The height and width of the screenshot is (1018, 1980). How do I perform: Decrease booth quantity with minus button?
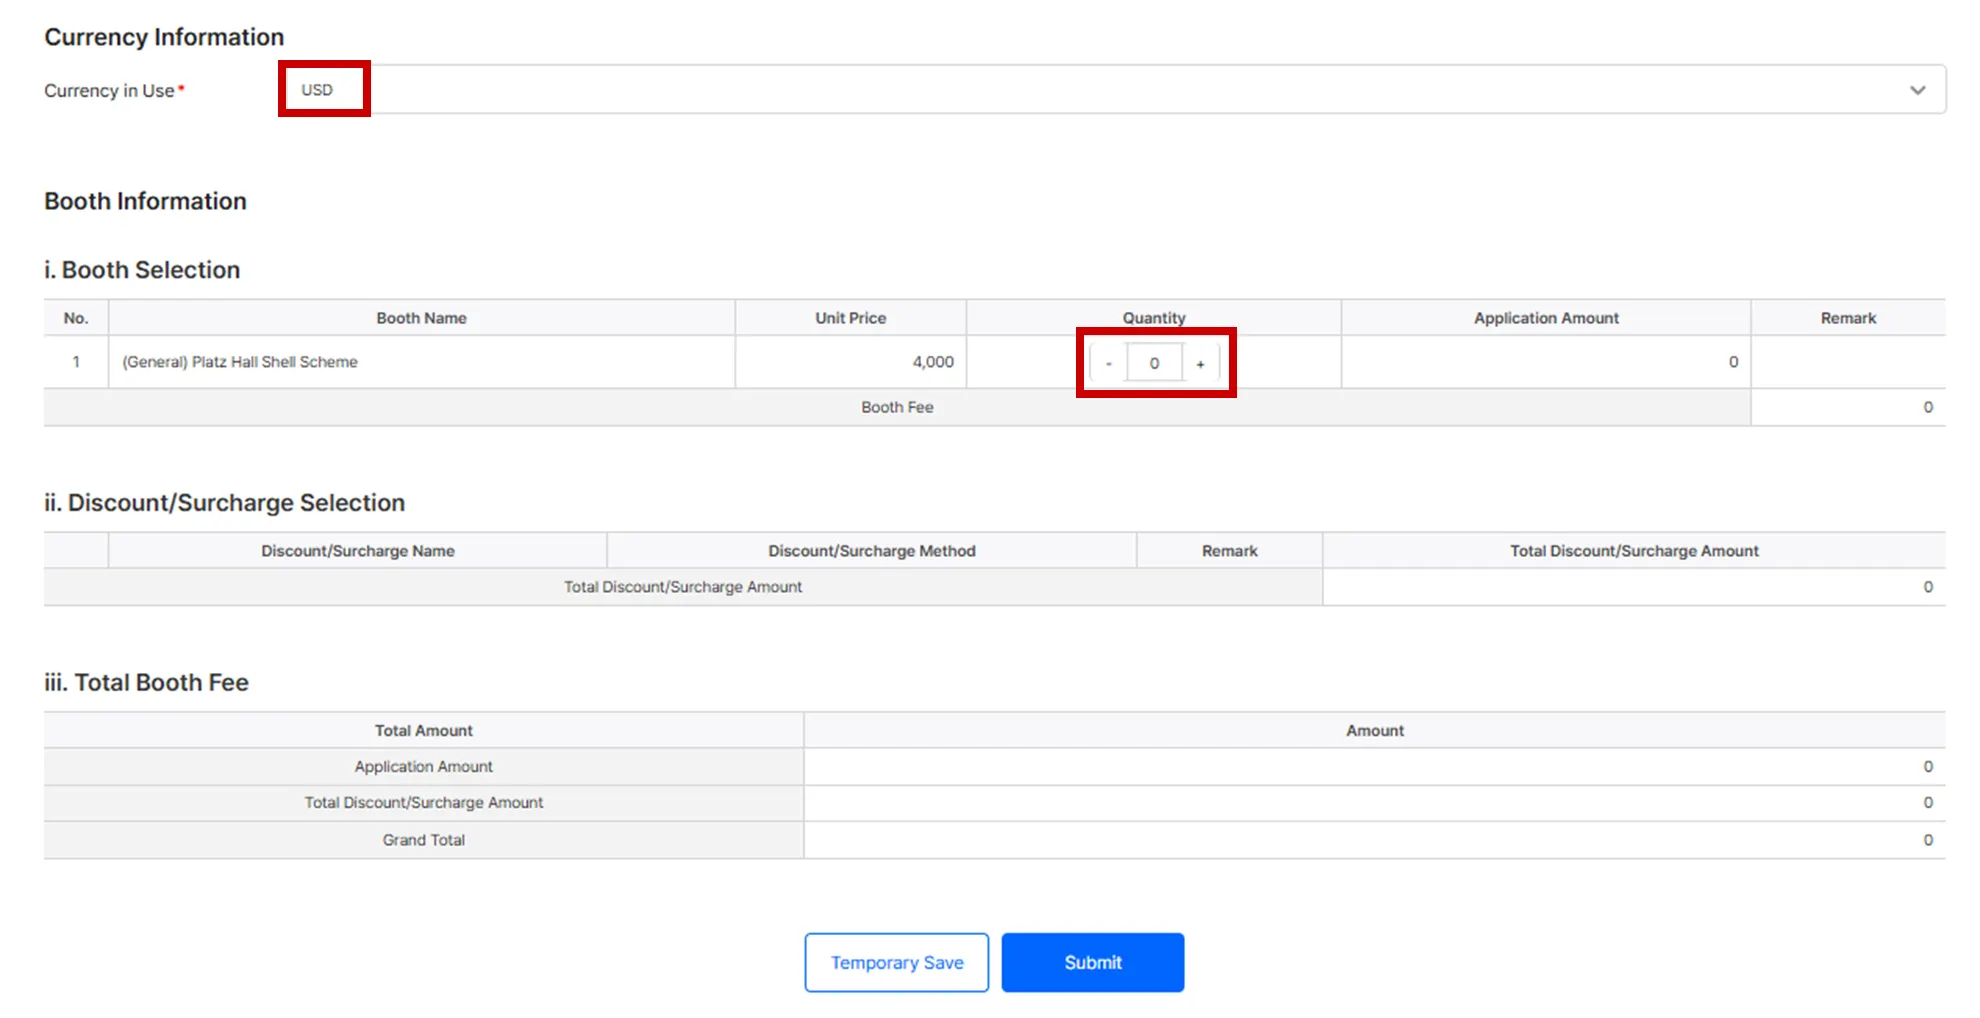tap(1108, 363)
